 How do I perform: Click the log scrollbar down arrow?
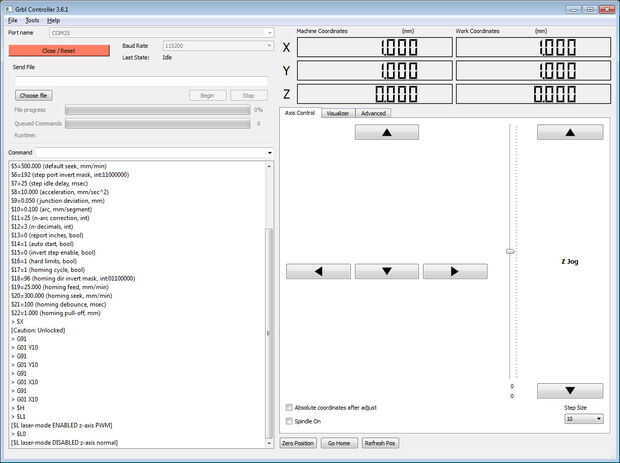[x=269, y=444]
